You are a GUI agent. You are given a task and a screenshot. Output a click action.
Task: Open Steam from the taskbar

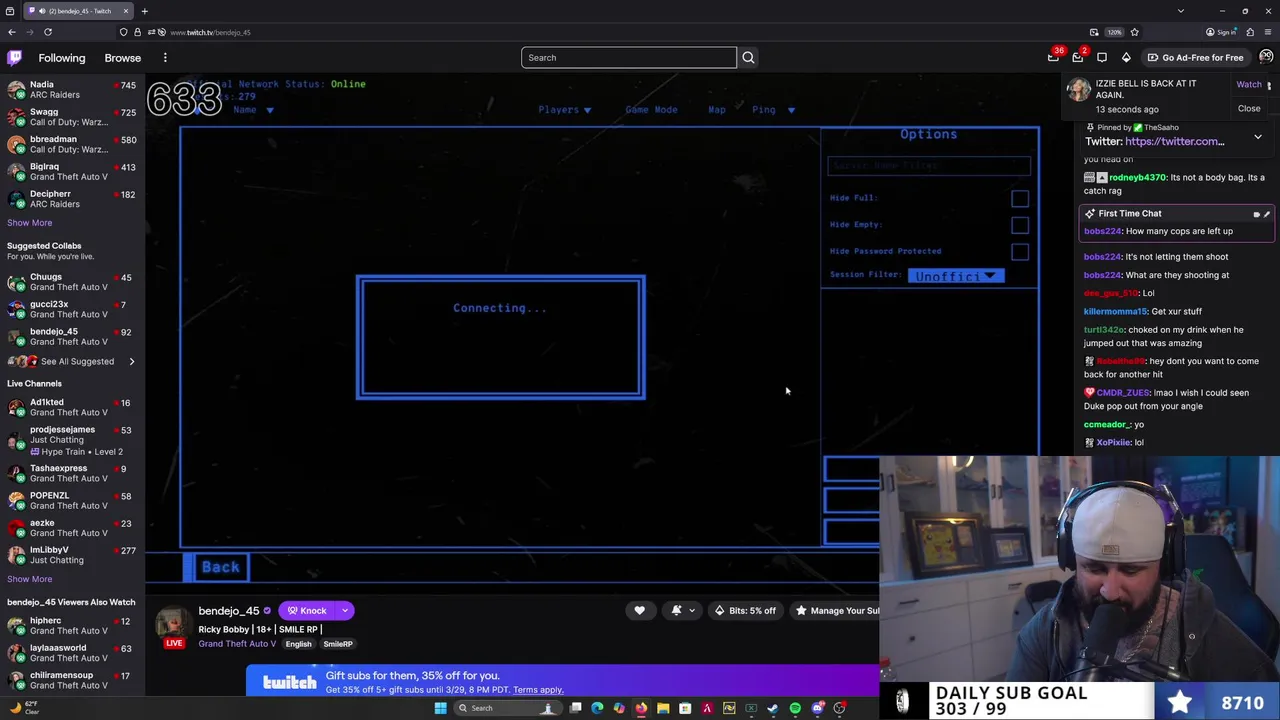point(773,708)
